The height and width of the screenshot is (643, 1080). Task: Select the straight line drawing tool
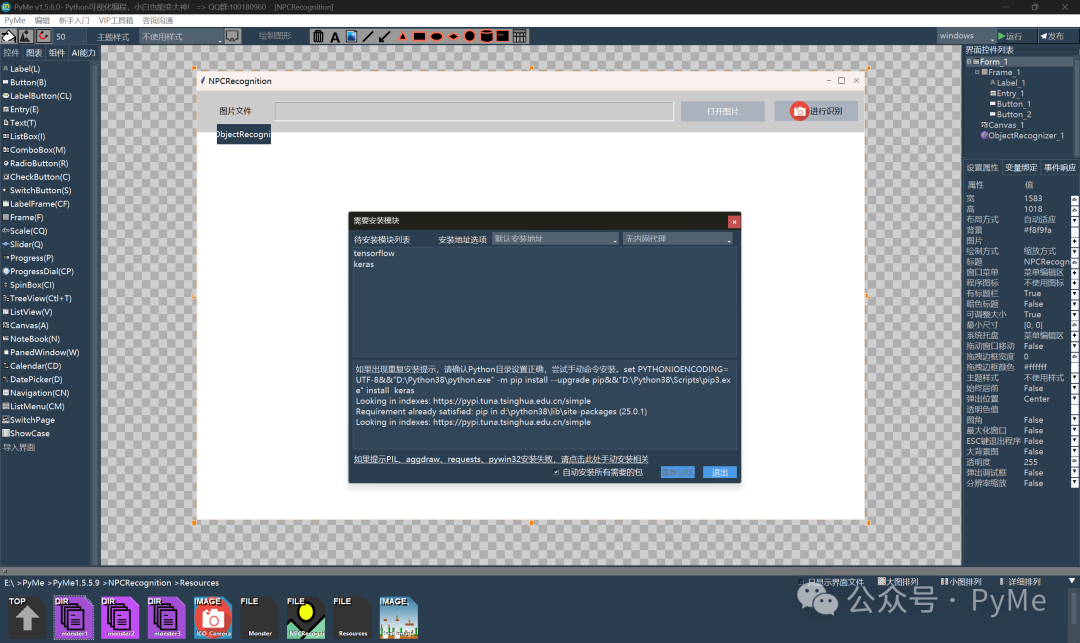click(368, 36)
